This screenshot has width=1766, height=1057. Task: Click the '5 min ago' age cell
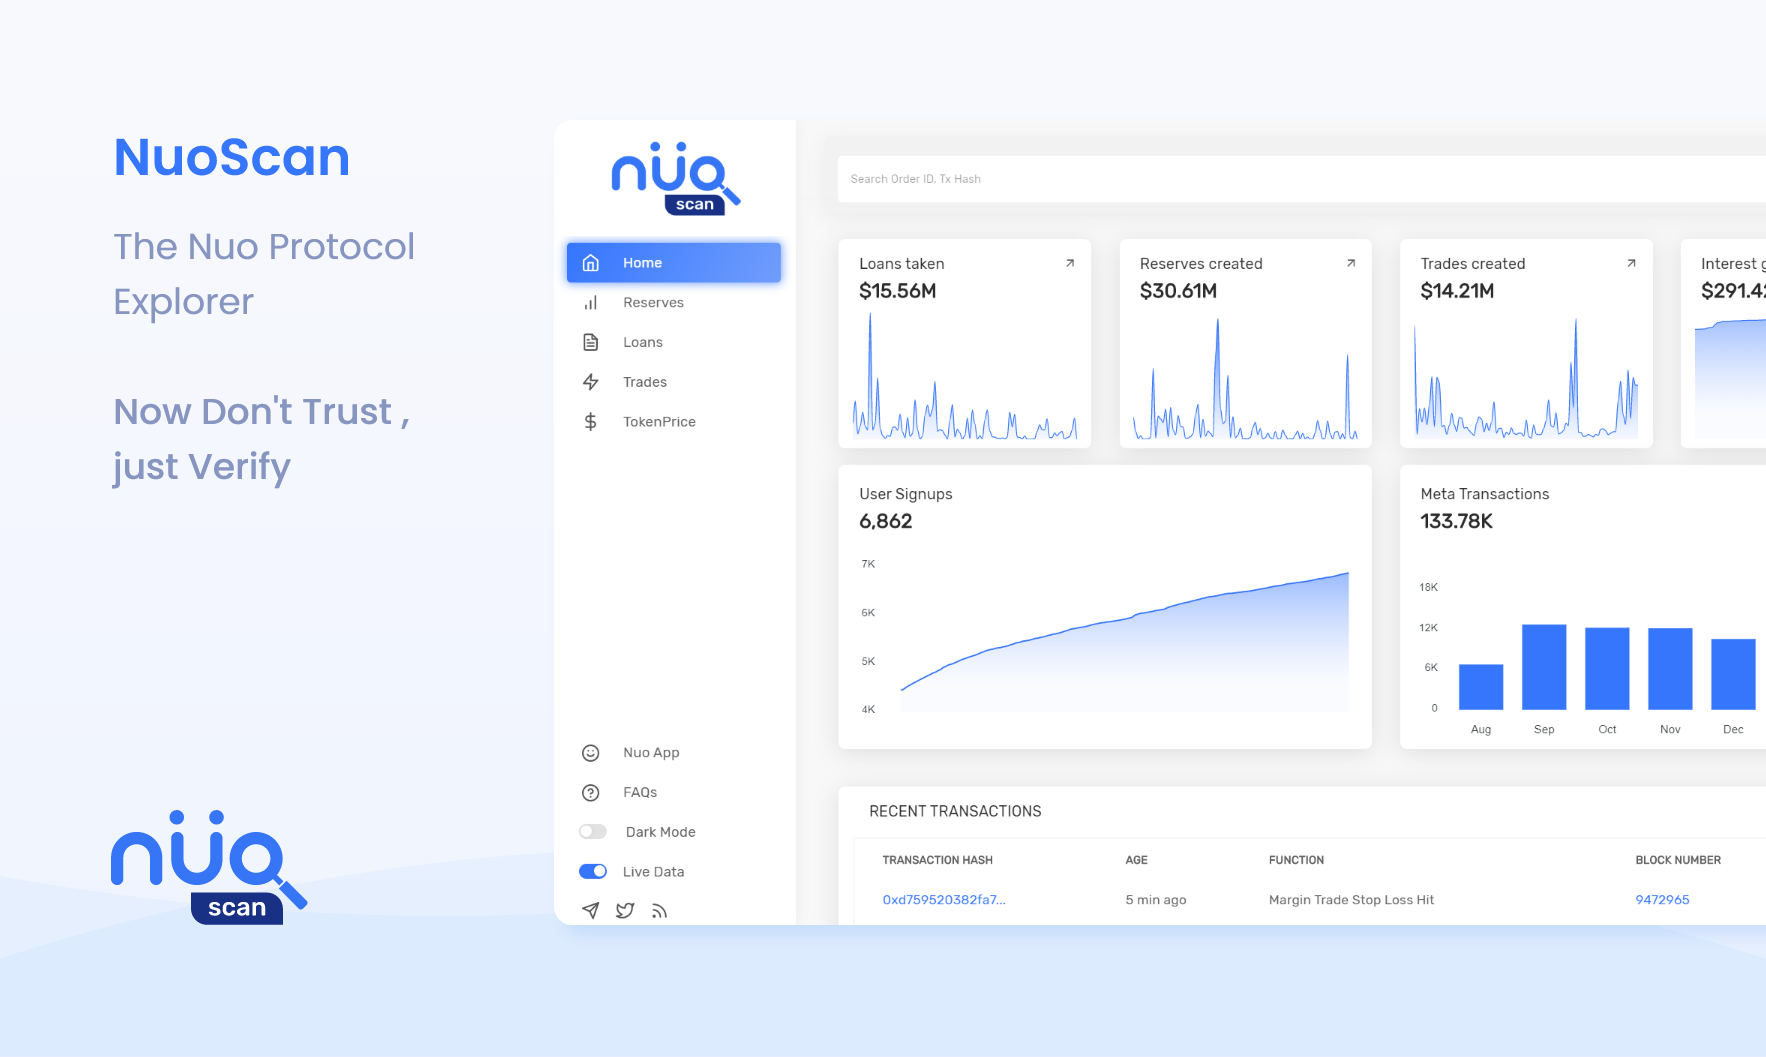pos(1155,900)
